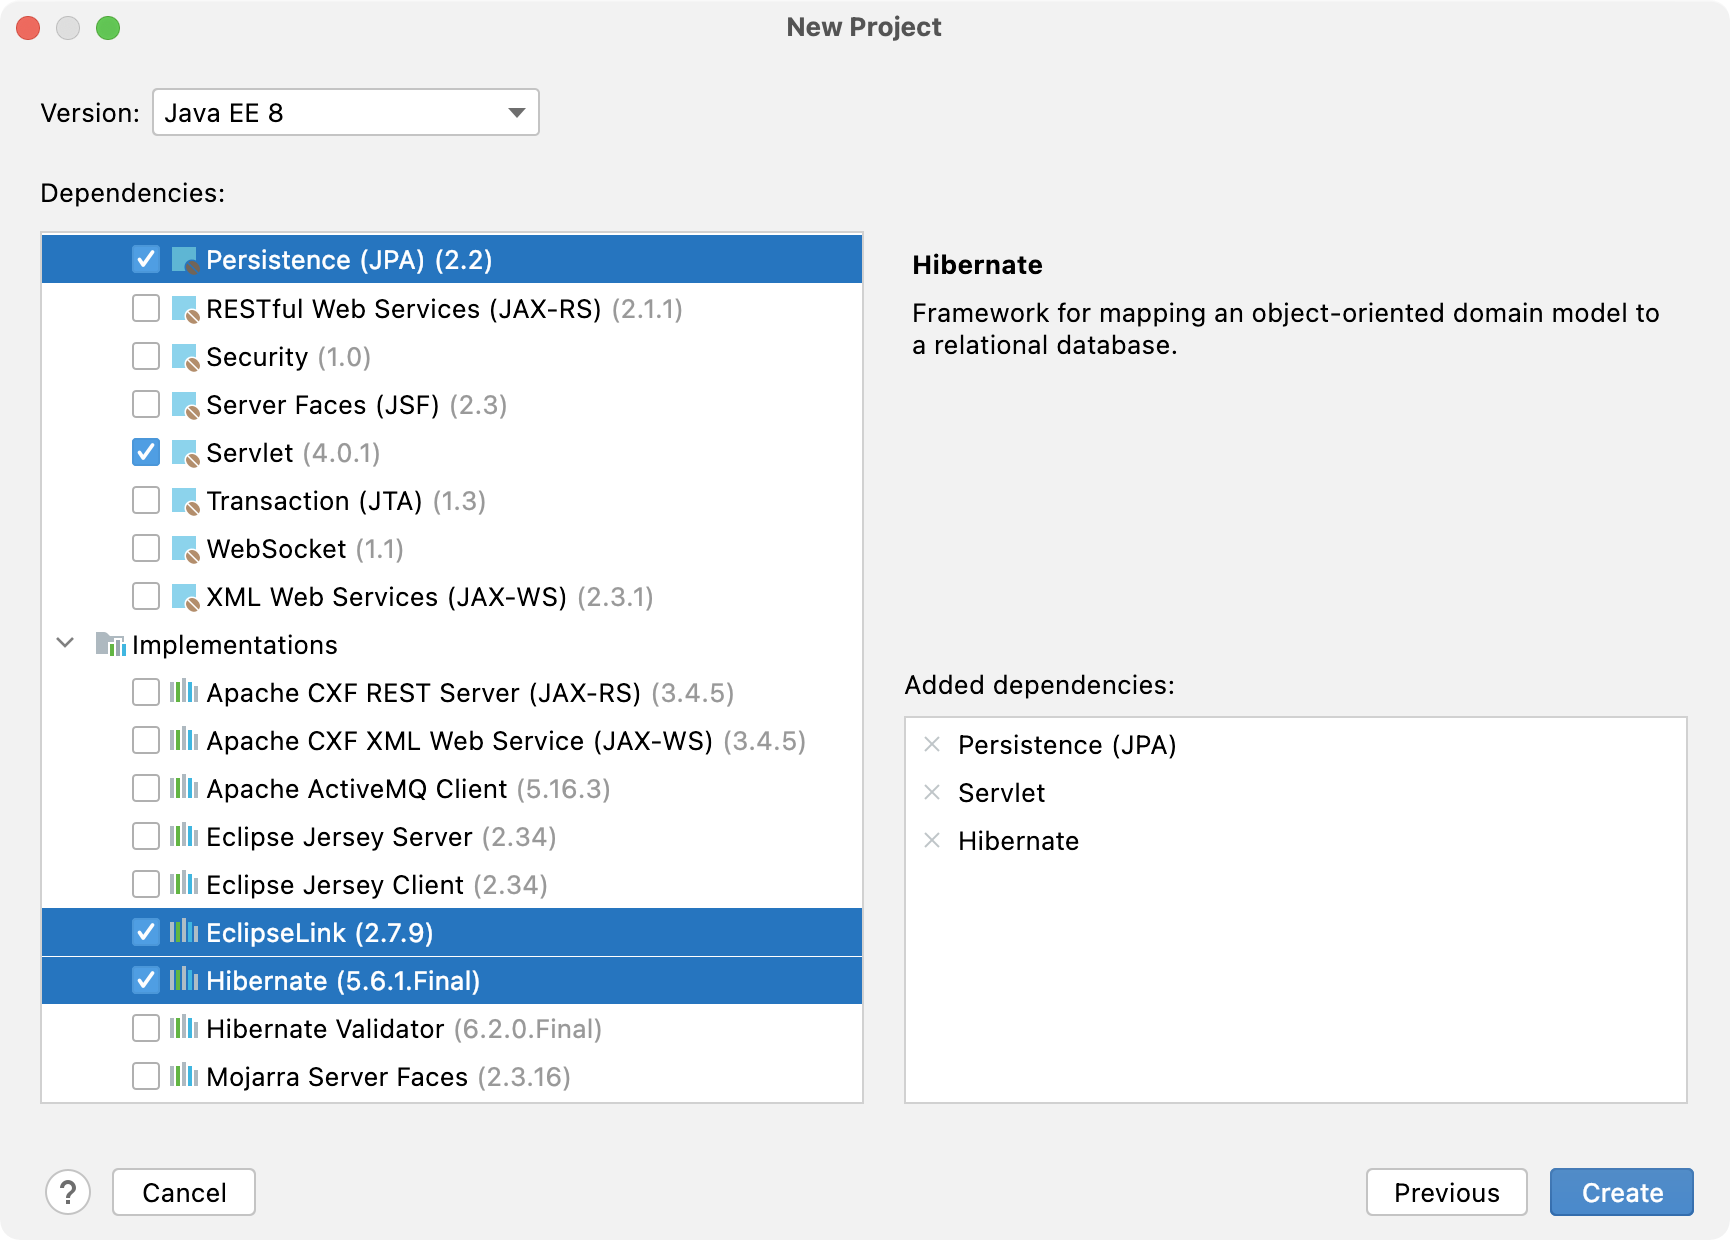
Task: Uncheck the Persistence (JPA) checkbox
Action: [x=146, y=260]
